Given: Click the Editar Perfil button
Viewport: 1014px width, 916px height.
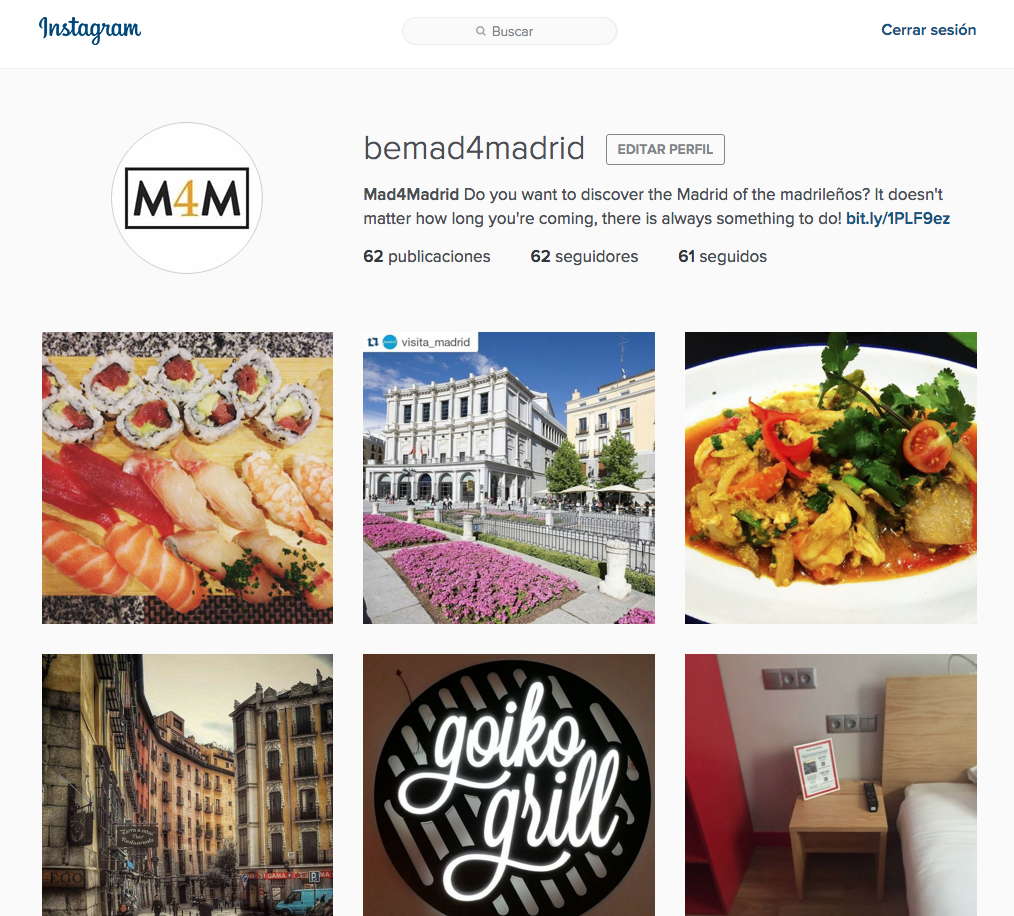Looking at the screenshot, I should tap(665, 149).
